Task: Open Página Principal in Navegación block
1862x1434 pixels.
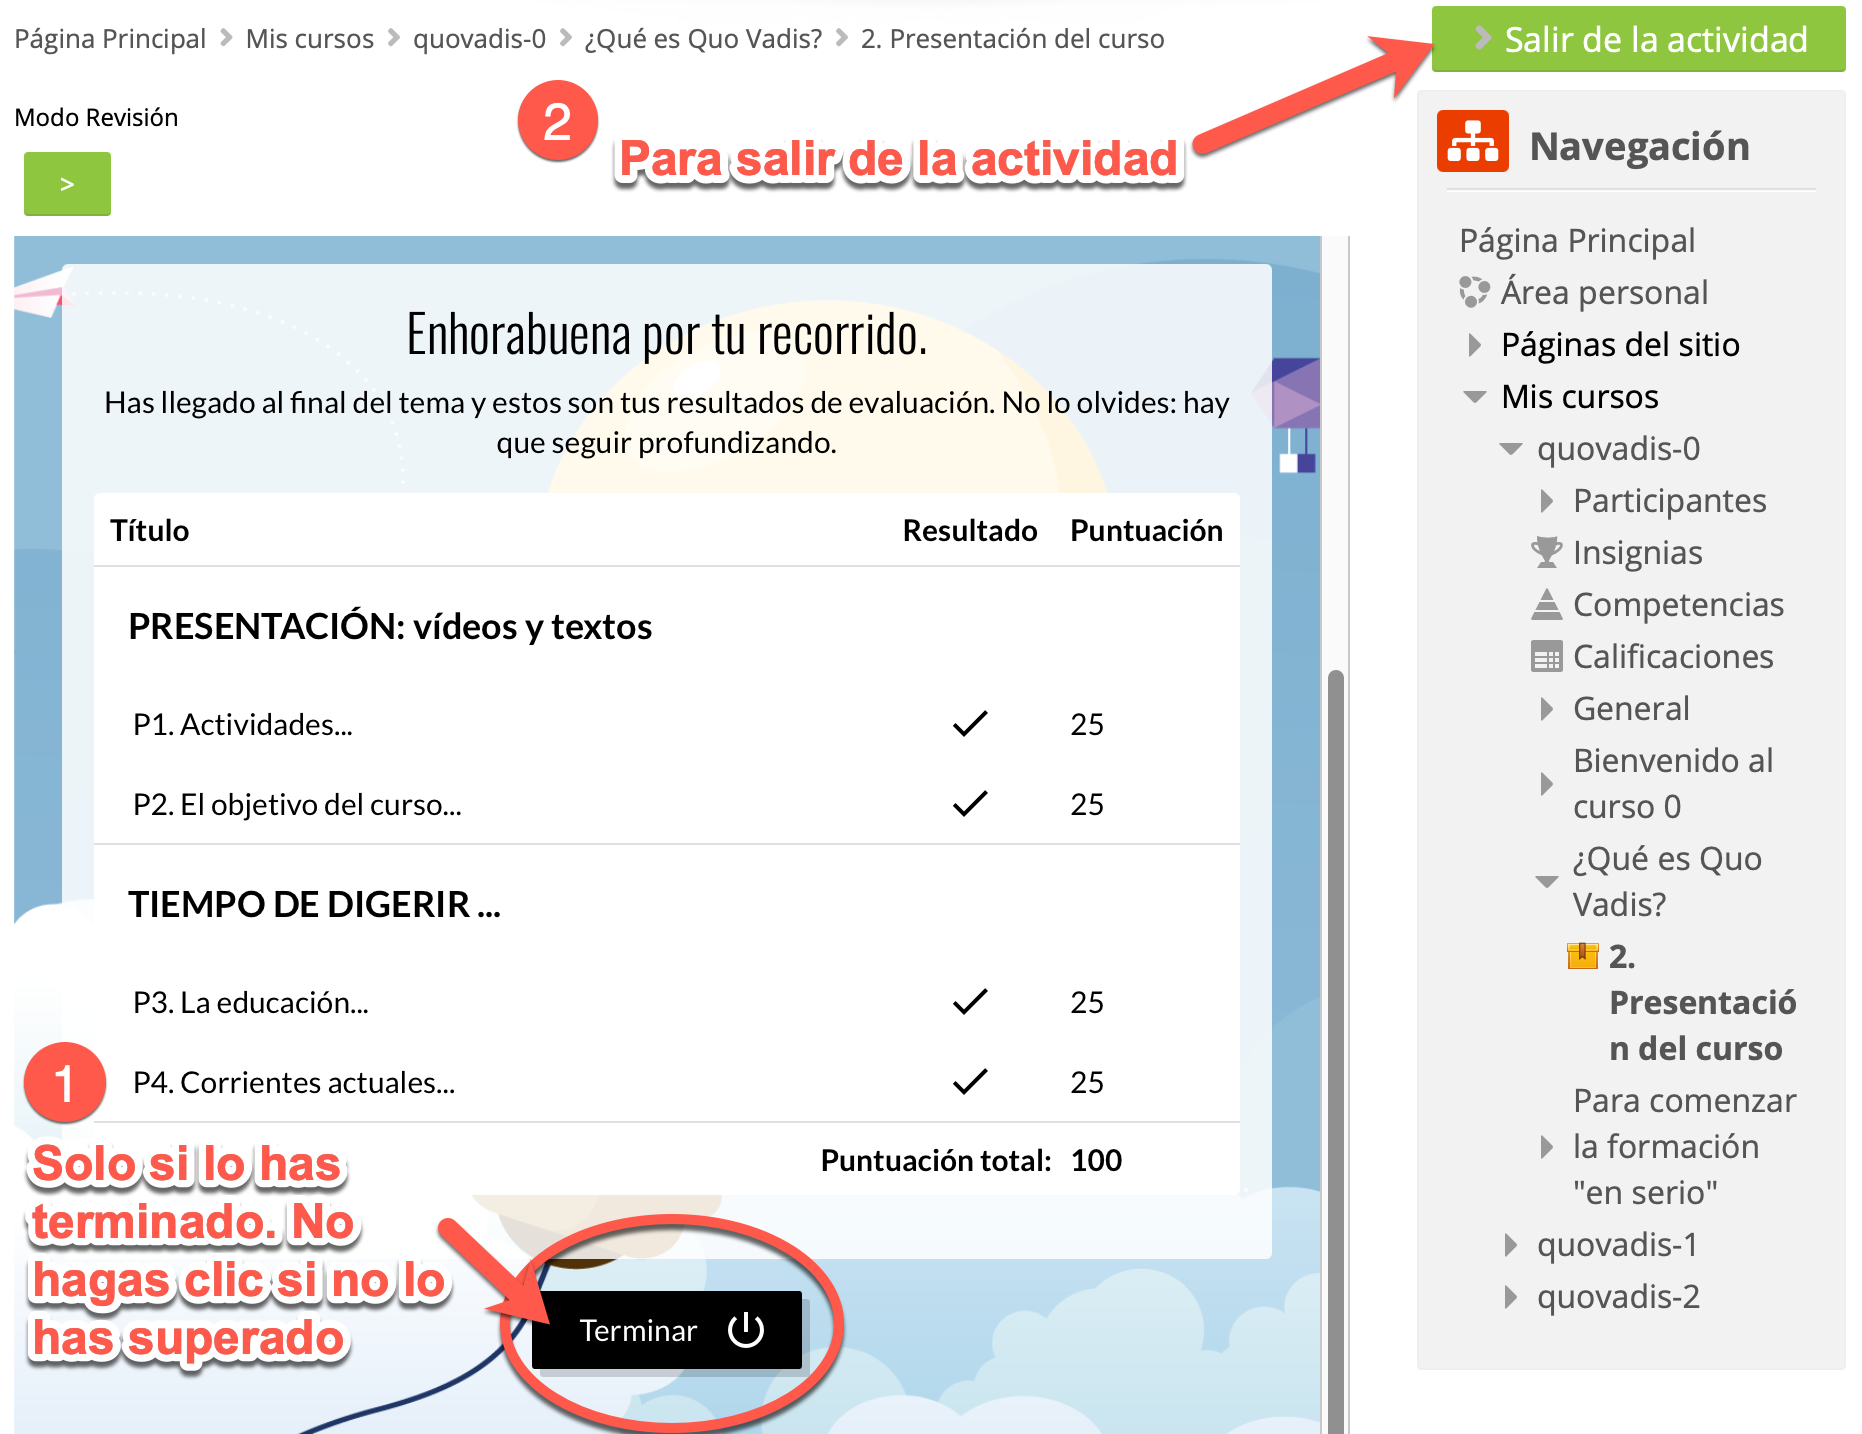Action: coord(1576,241)
